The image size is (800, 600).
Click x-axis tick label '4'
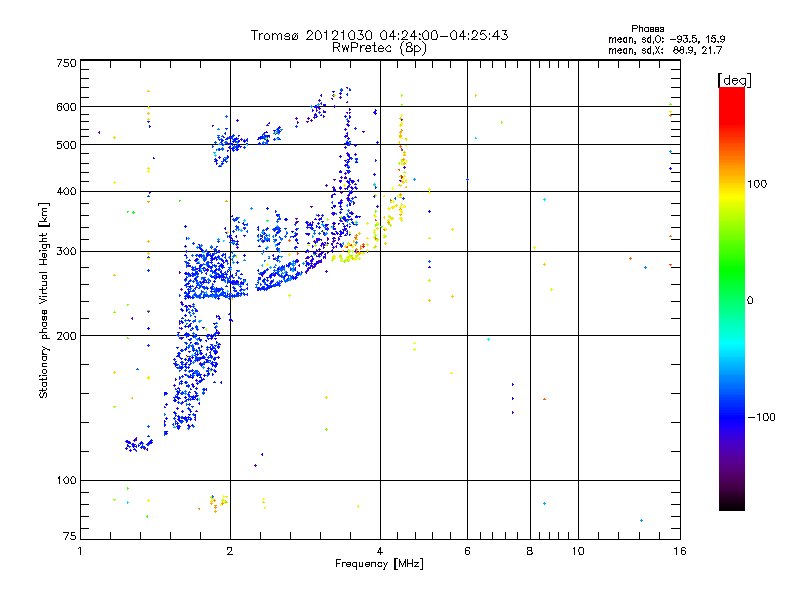coord(380,551)
